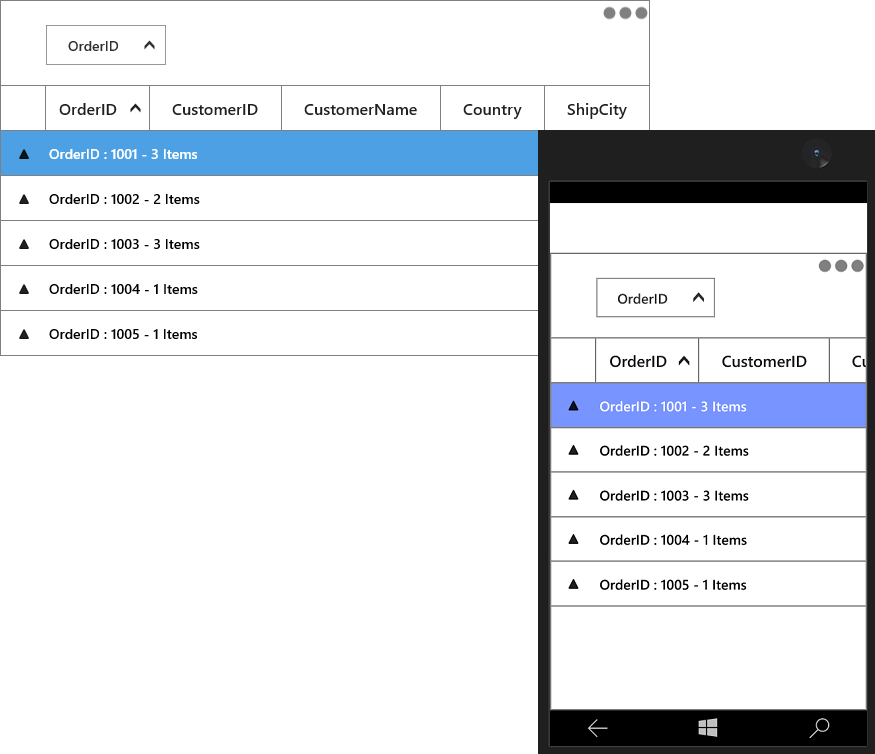The image size is (875, 754).
Task: Collapse OrderID 1002 group in desktop grid
Action: (x=24, y=199)
